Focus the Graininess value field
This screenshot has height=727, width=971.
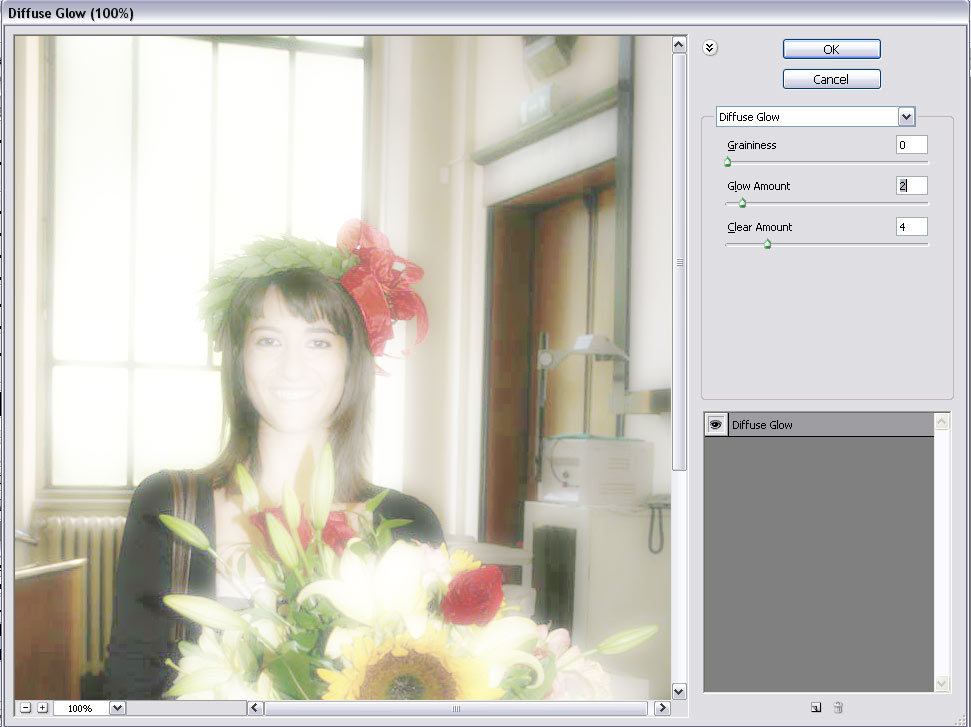912,145
